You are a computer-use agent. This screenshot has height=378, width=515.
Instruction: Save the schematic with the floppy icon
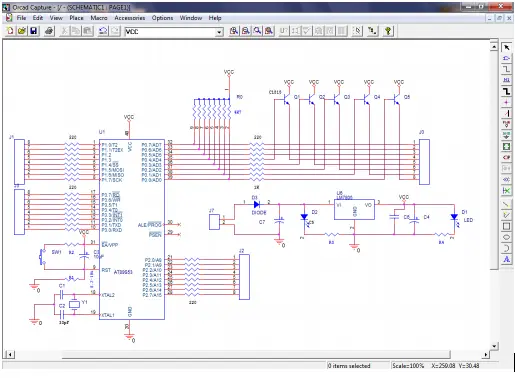[x=33, y=31]
